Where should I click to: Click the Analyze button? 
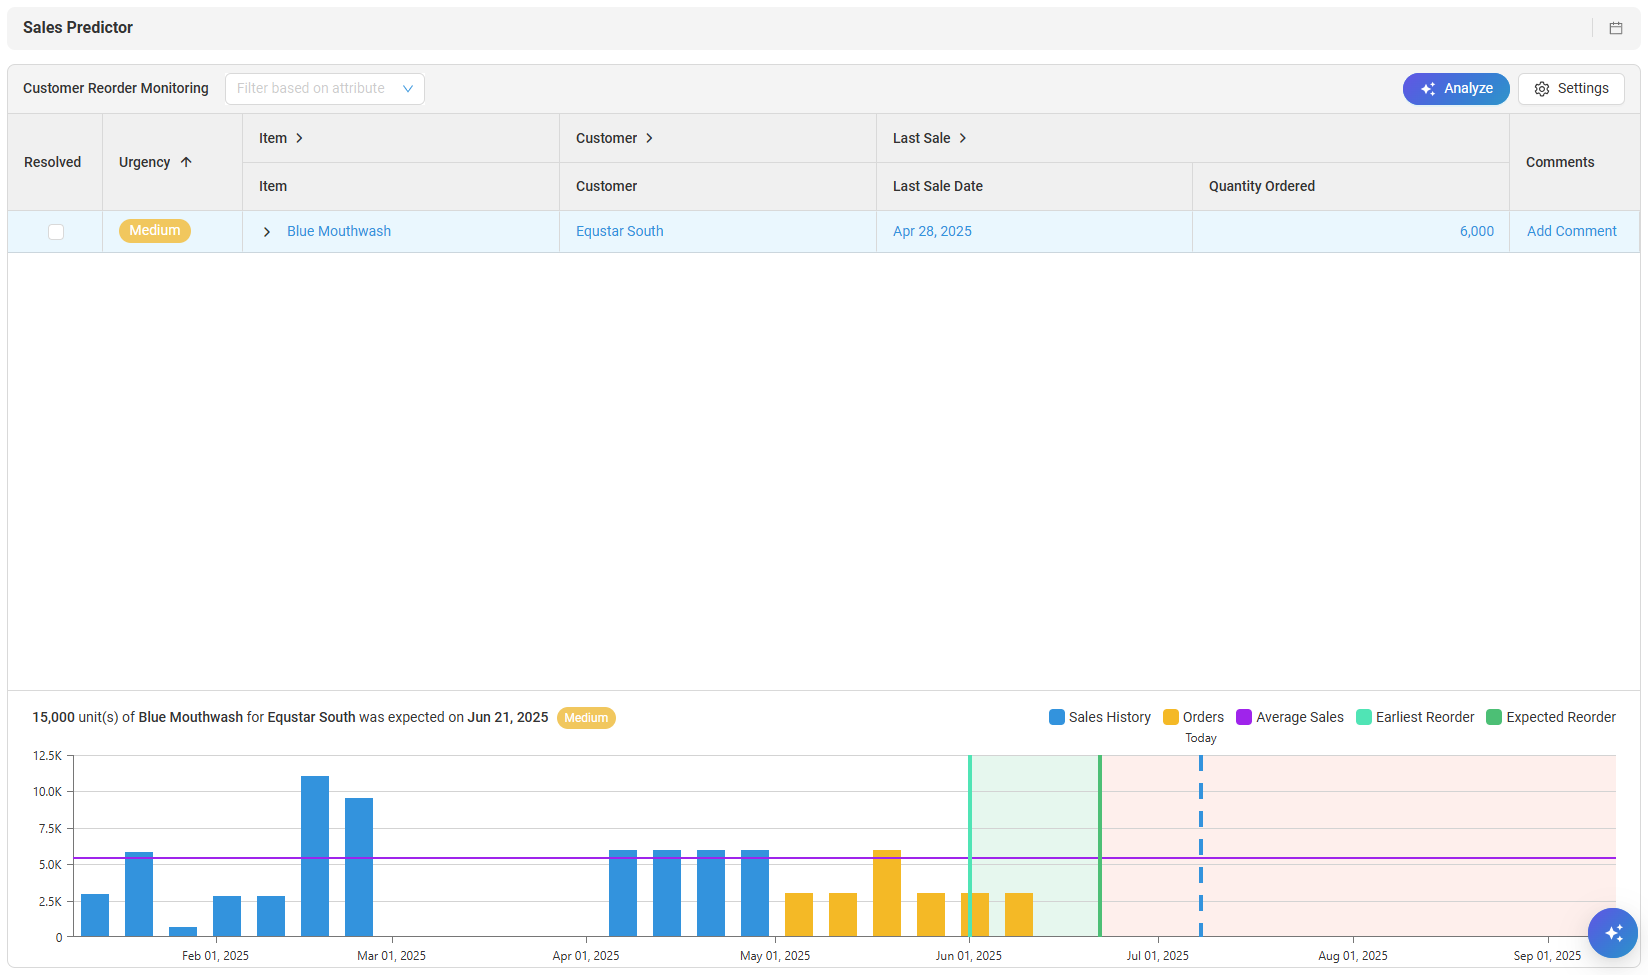pyautogui.click(x=1456, y=89)
